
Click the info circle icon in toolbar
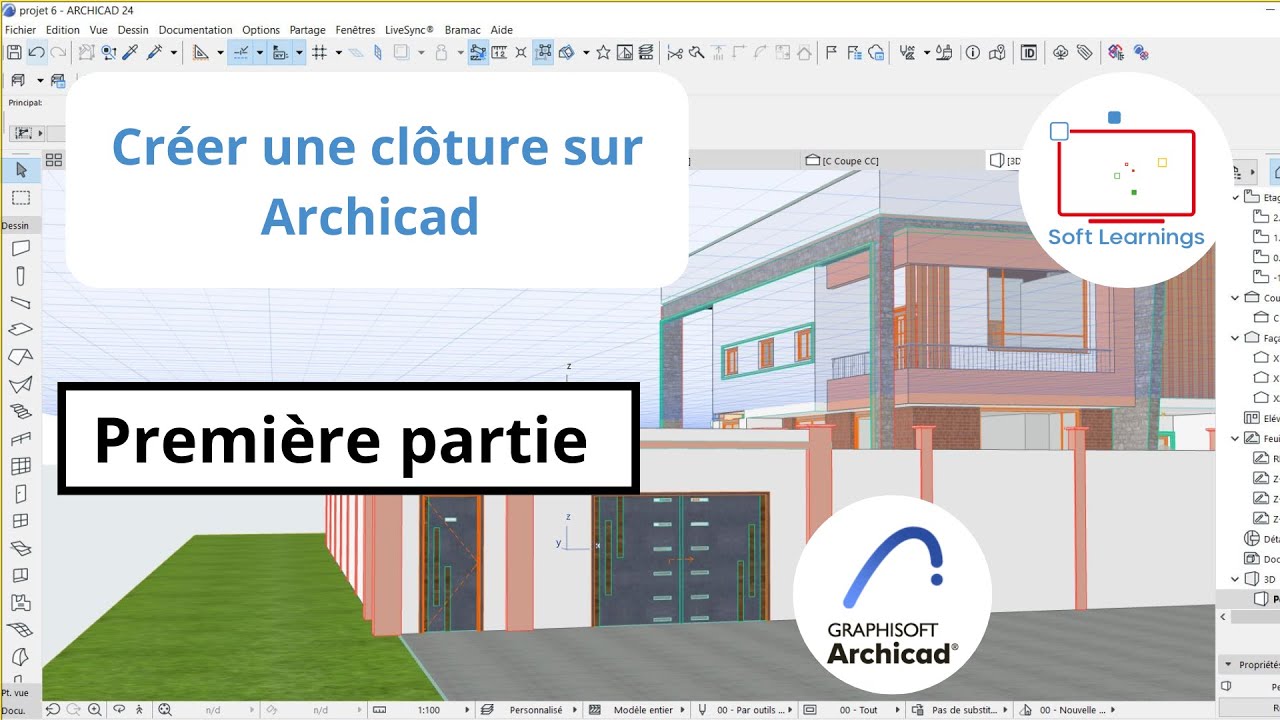pos(972,52)
